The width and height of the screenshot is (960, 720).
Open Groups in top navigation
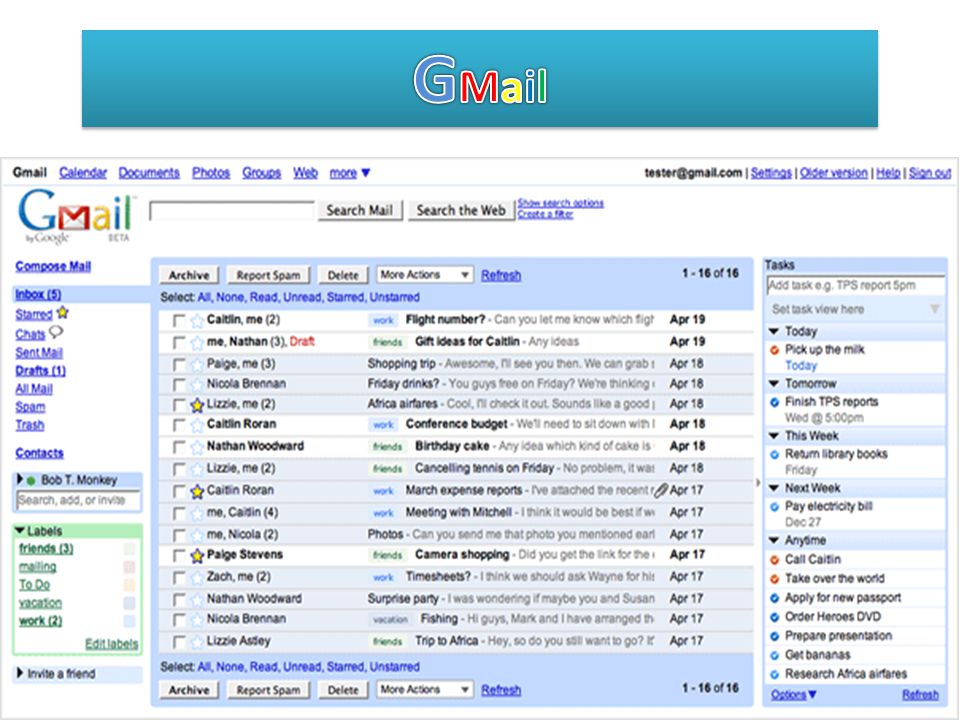point(261,173)
